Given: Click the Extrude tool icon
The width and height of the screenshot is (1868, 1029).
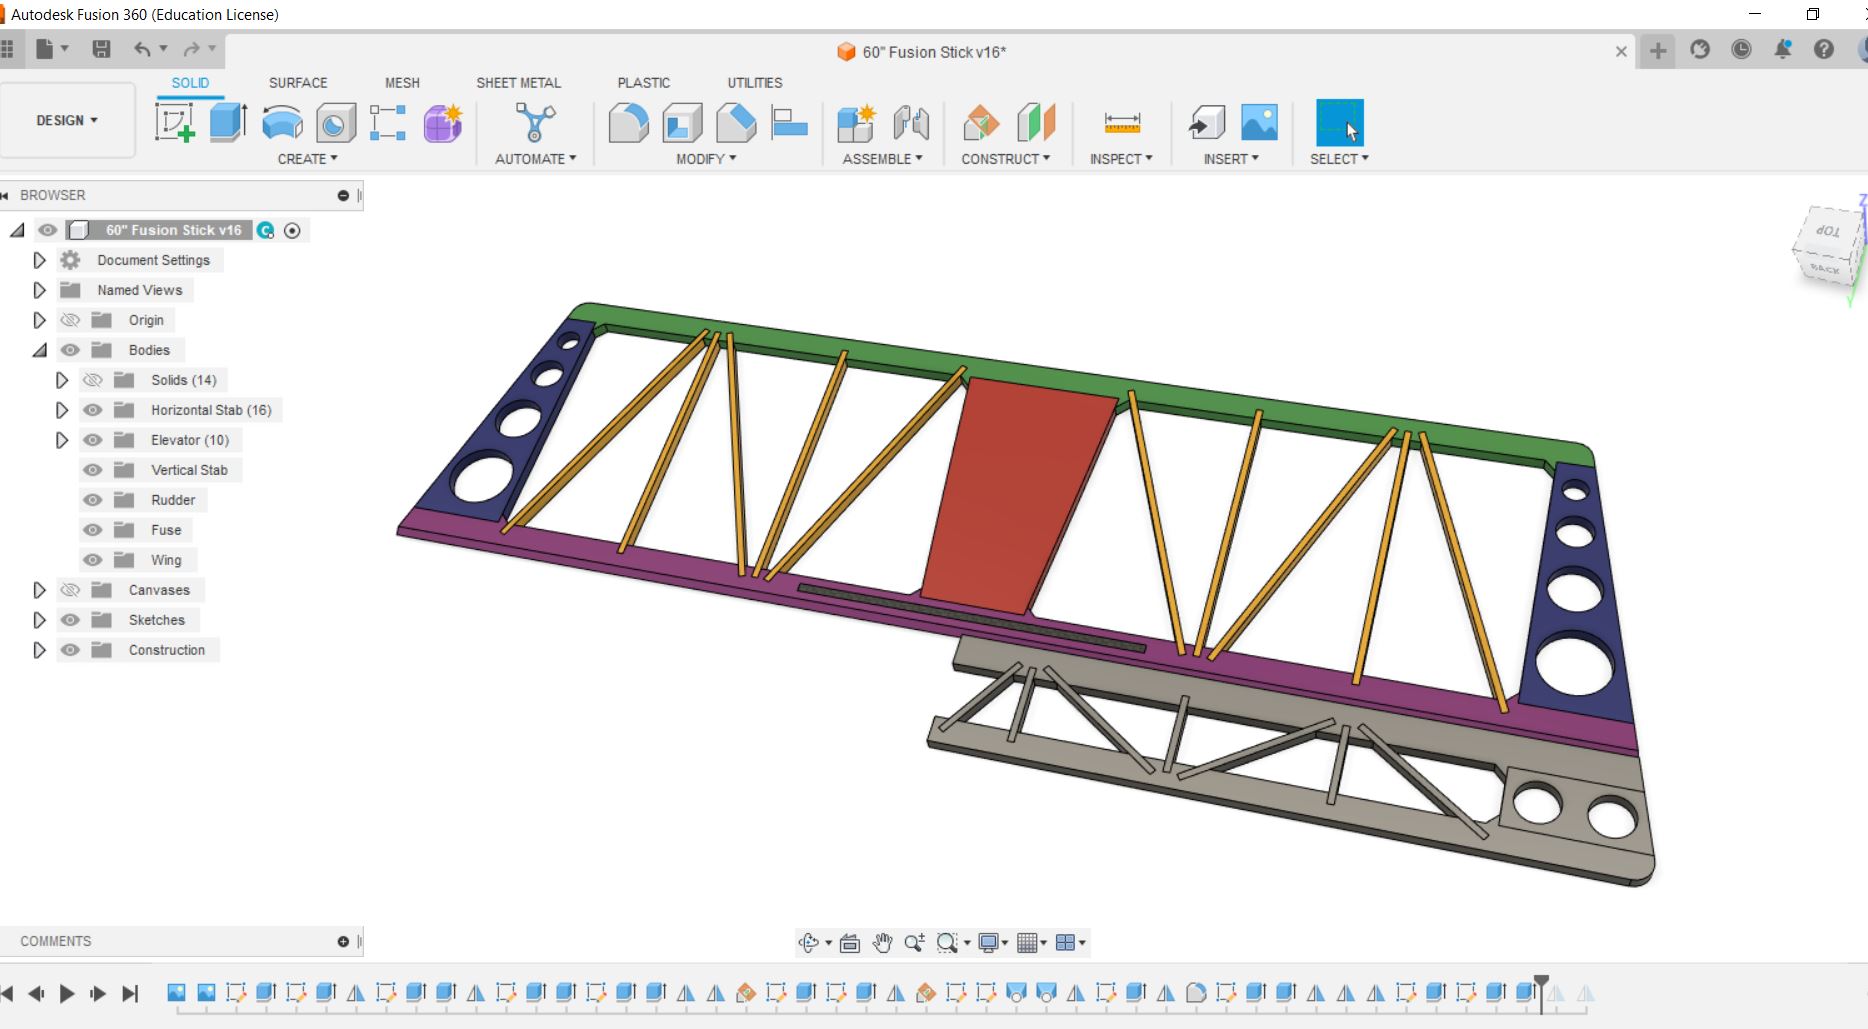Looking at the screenshot, I should pos(228,123).
